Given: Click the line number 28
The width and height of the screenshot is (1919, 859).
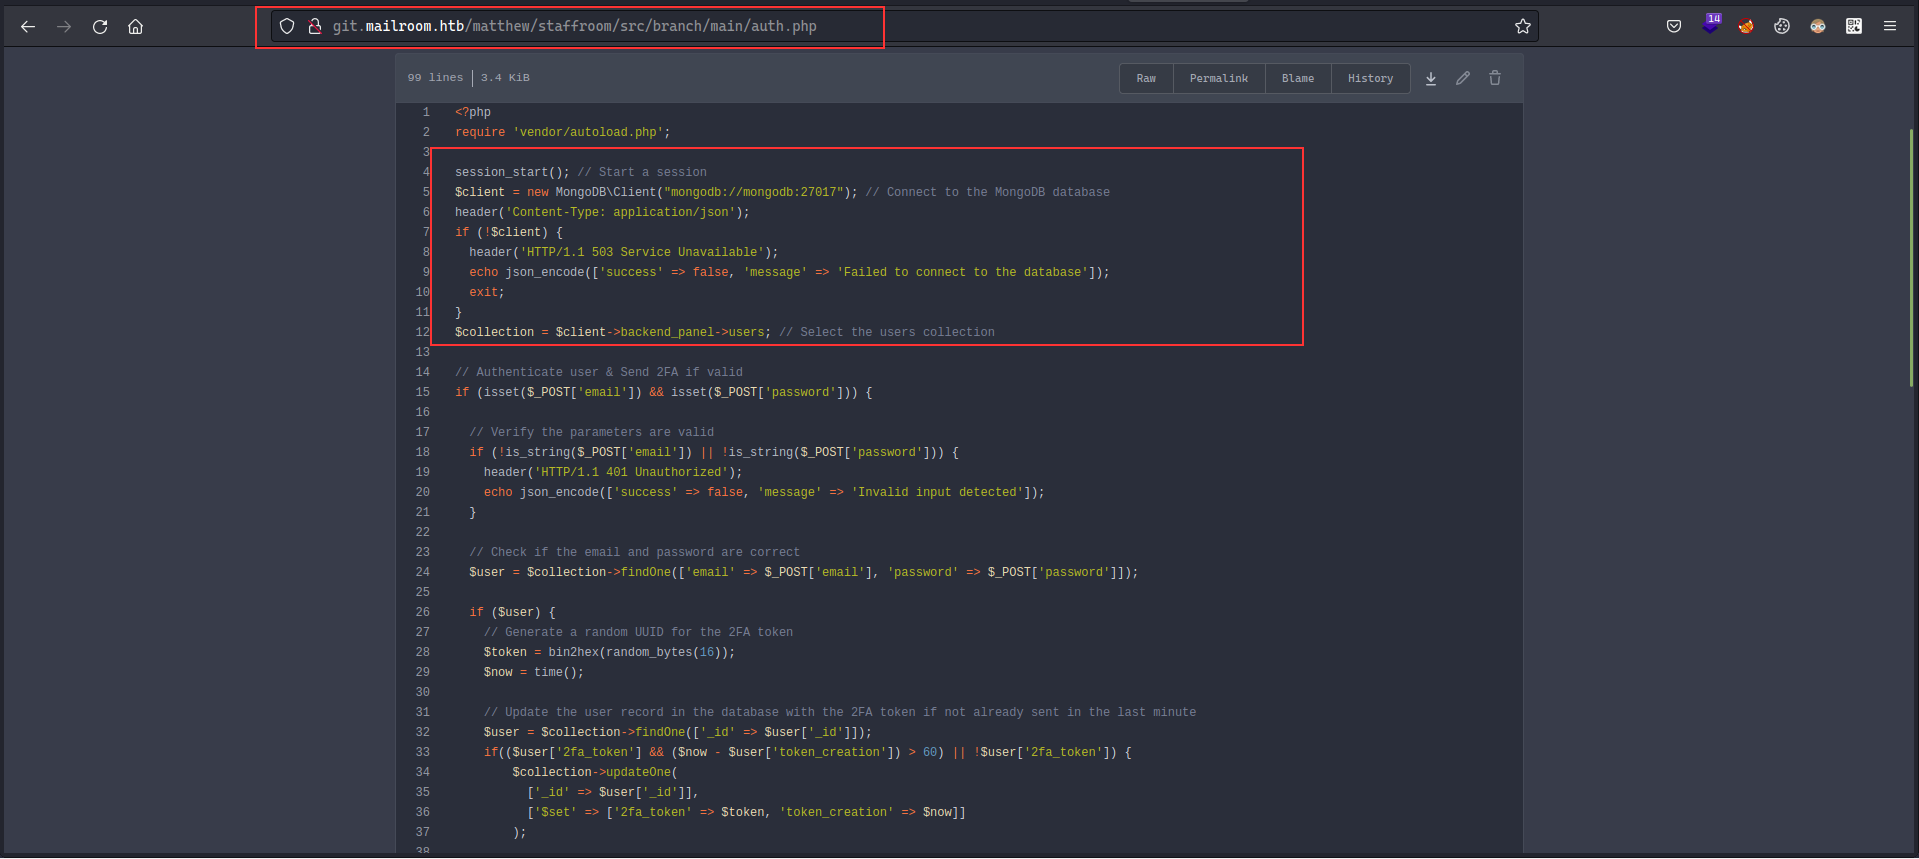Looking at the screenshot, I should (x=422, y=652).
